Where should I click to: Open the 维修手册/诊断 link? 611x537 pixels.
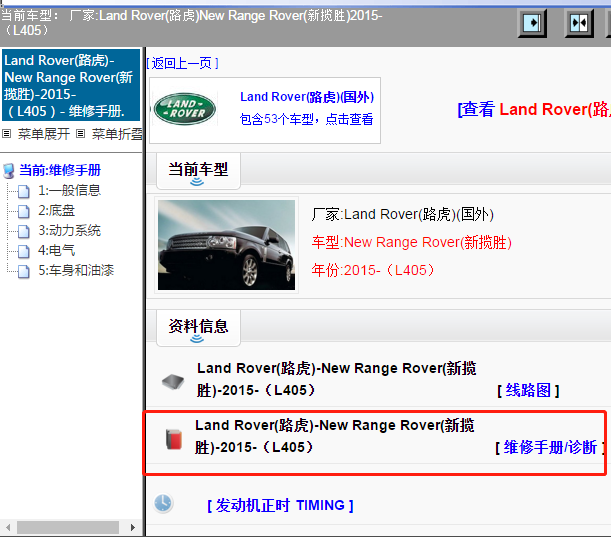point(550,447)
